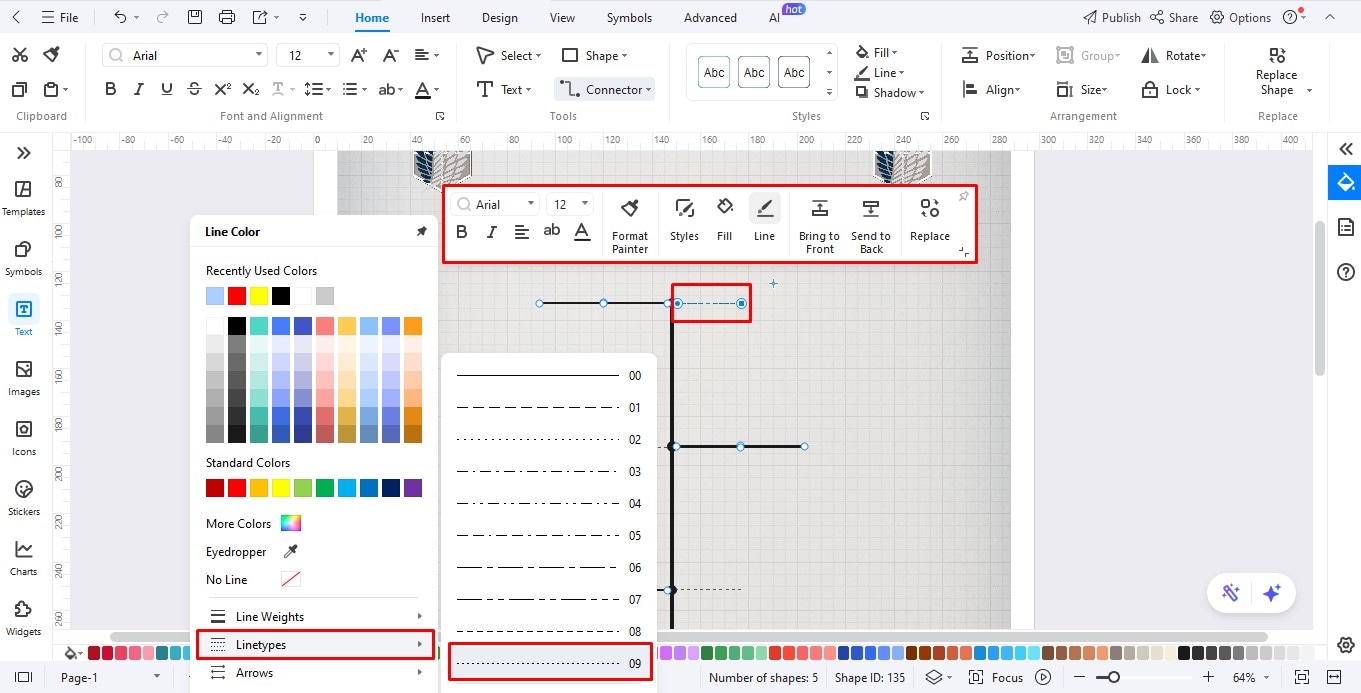Open the Icons sidebar panel

pyautogui.click(x=24, y=437)
